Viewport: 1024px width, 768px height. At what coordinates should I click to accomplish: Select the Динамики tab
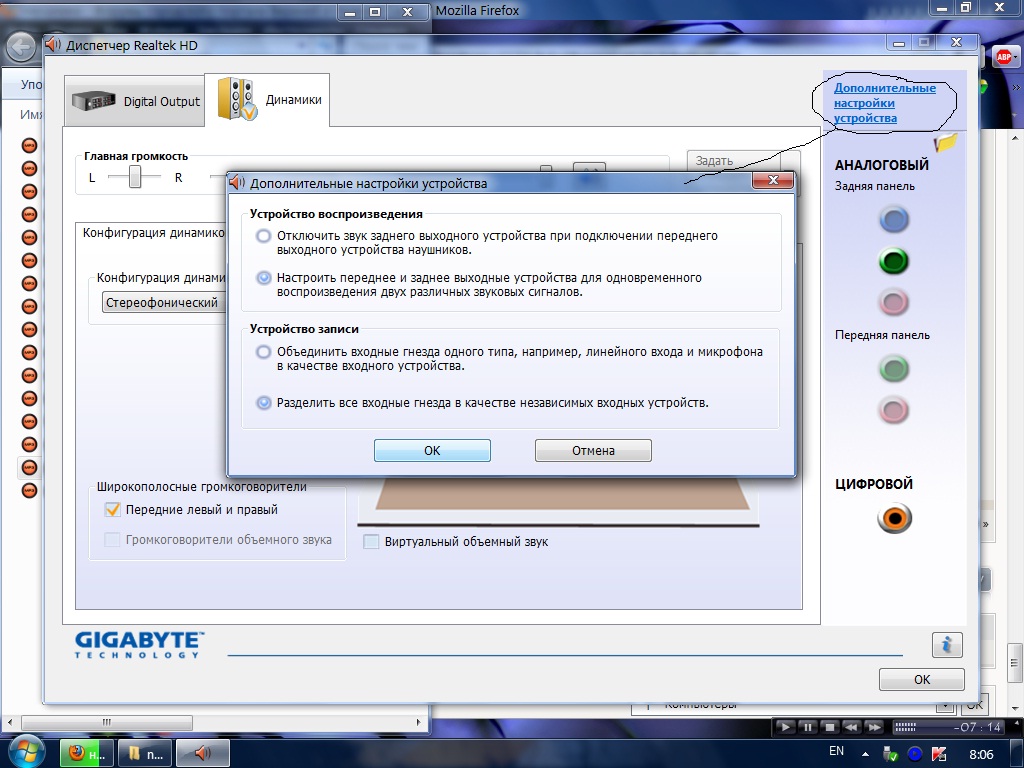267,100
